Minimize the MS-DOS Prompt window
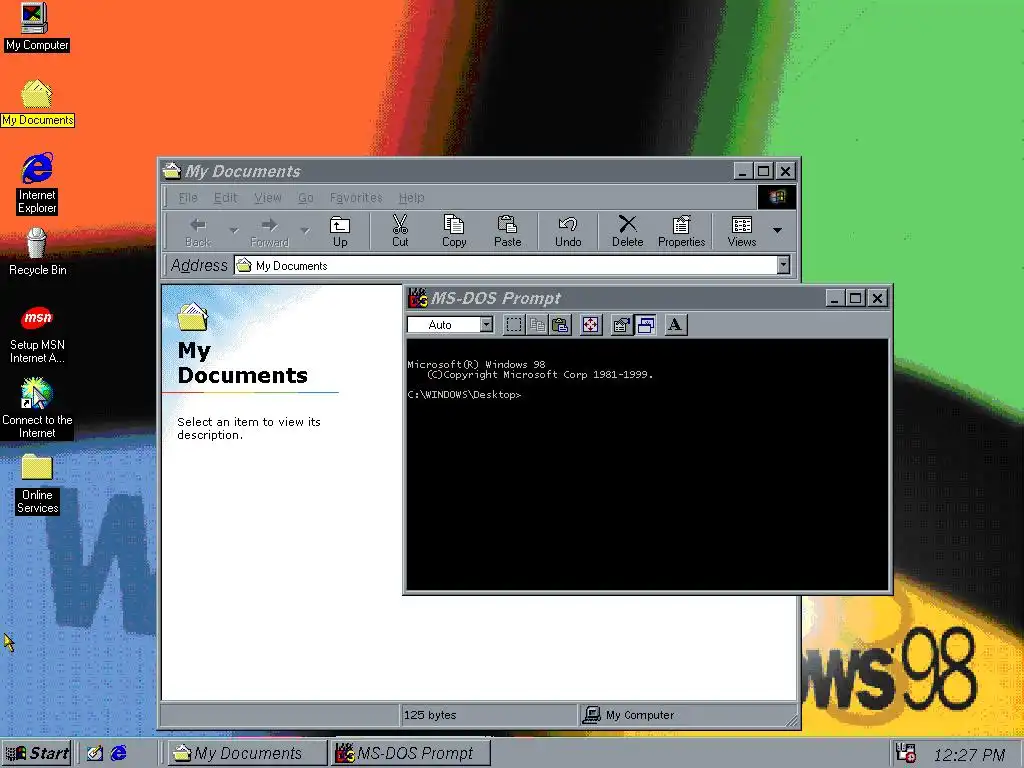1024x768 pixels. point(834,298)
